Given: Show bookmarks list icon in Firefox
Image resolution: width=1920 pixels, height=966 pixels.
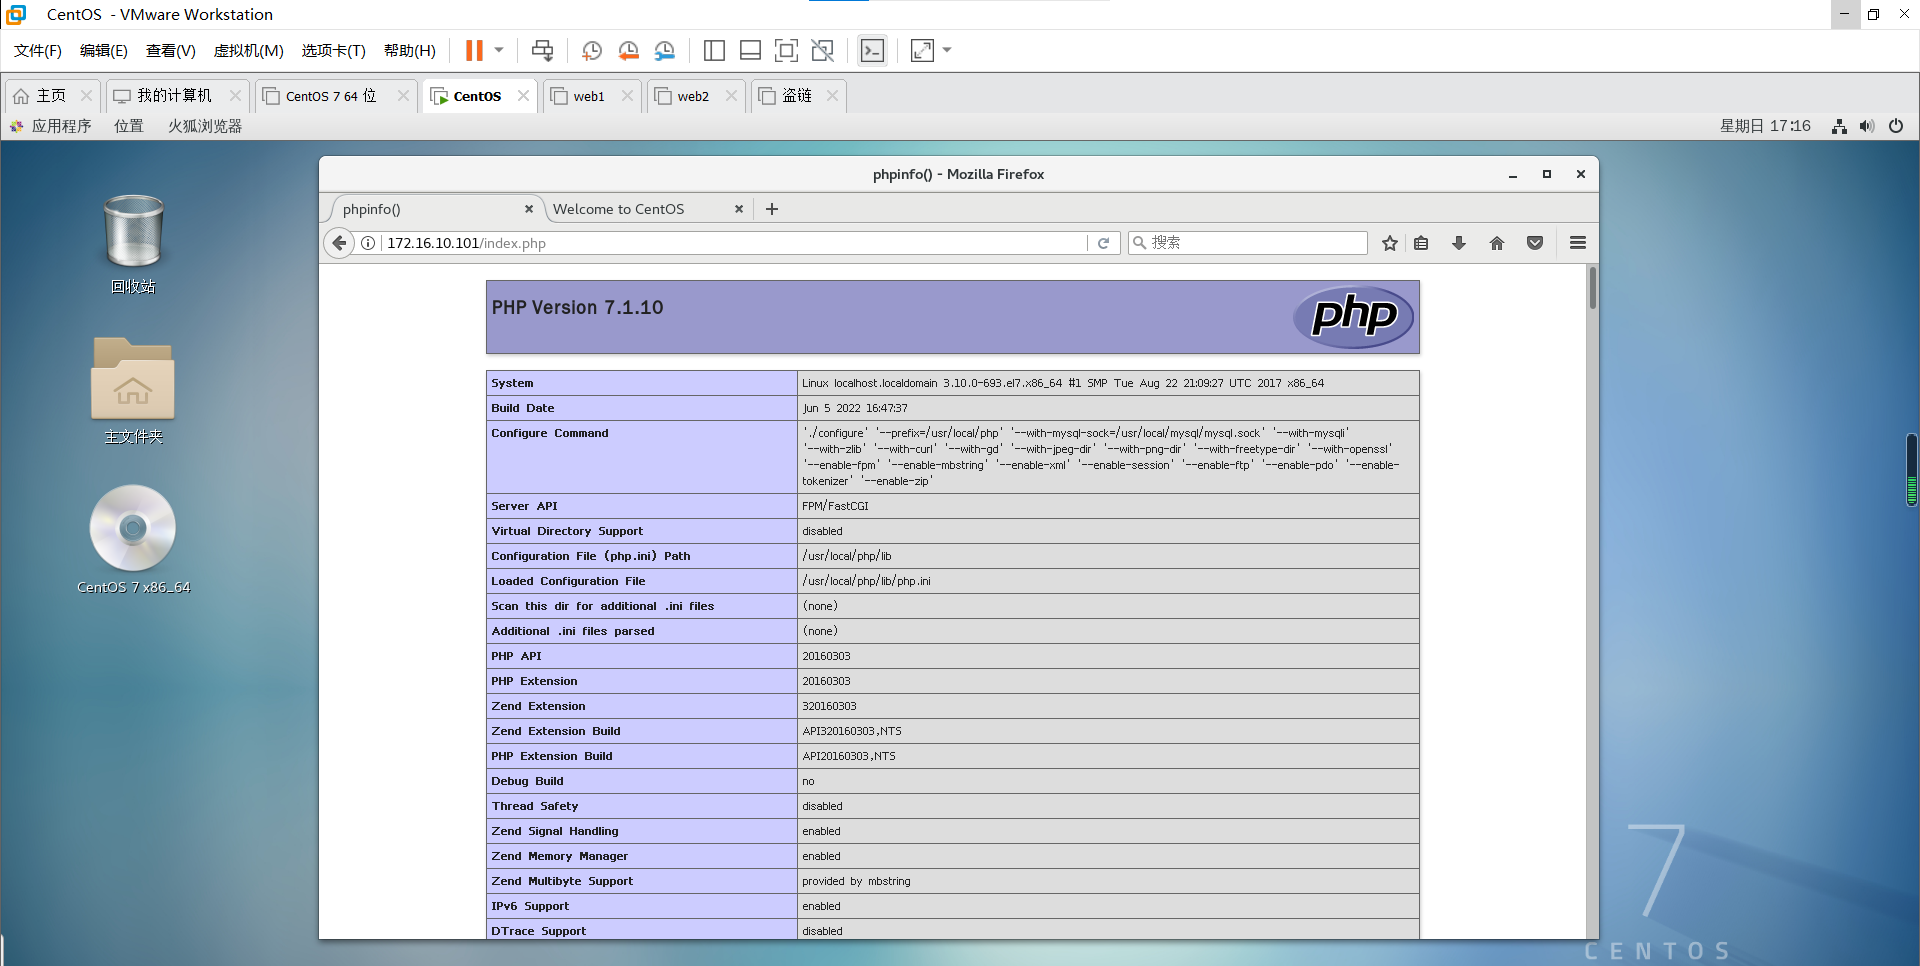Looking at the screenshot, I should pos(1421,243).
